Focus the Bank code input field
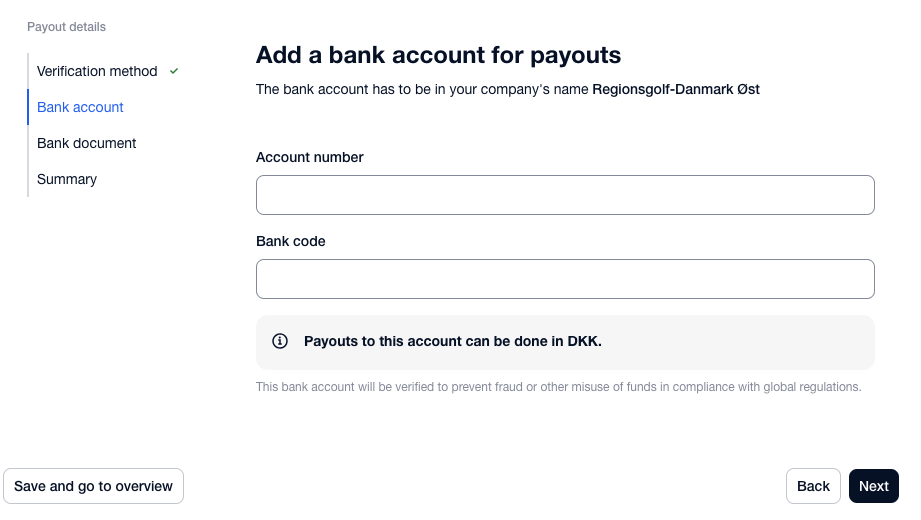The width and height of the screenshot is (921, 520). point(565,279)
